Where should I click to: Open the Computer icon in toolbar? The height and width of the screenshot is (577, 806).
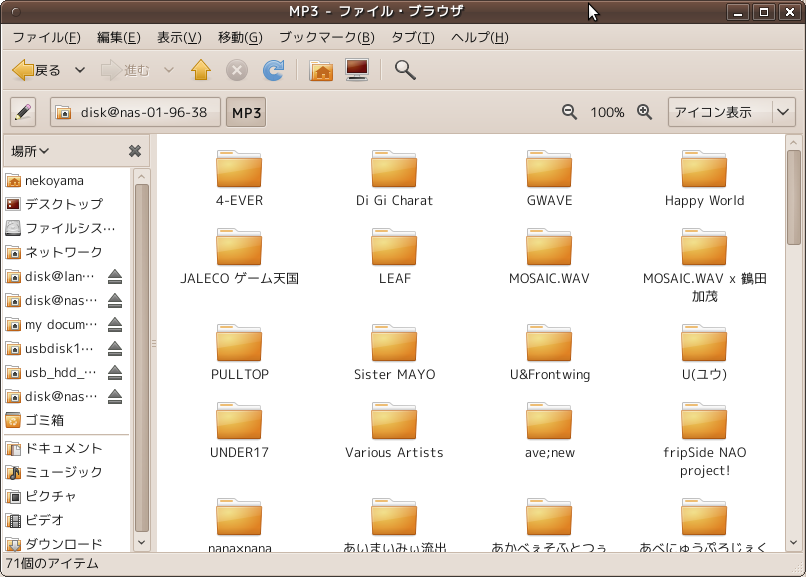357,70
